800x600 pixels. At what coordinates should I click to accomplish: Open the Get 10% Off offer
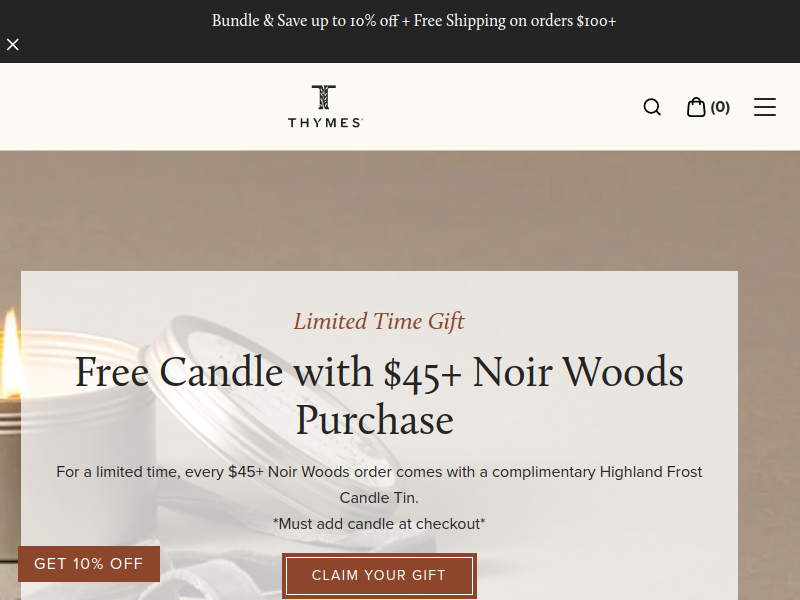(x=89, y=564)
